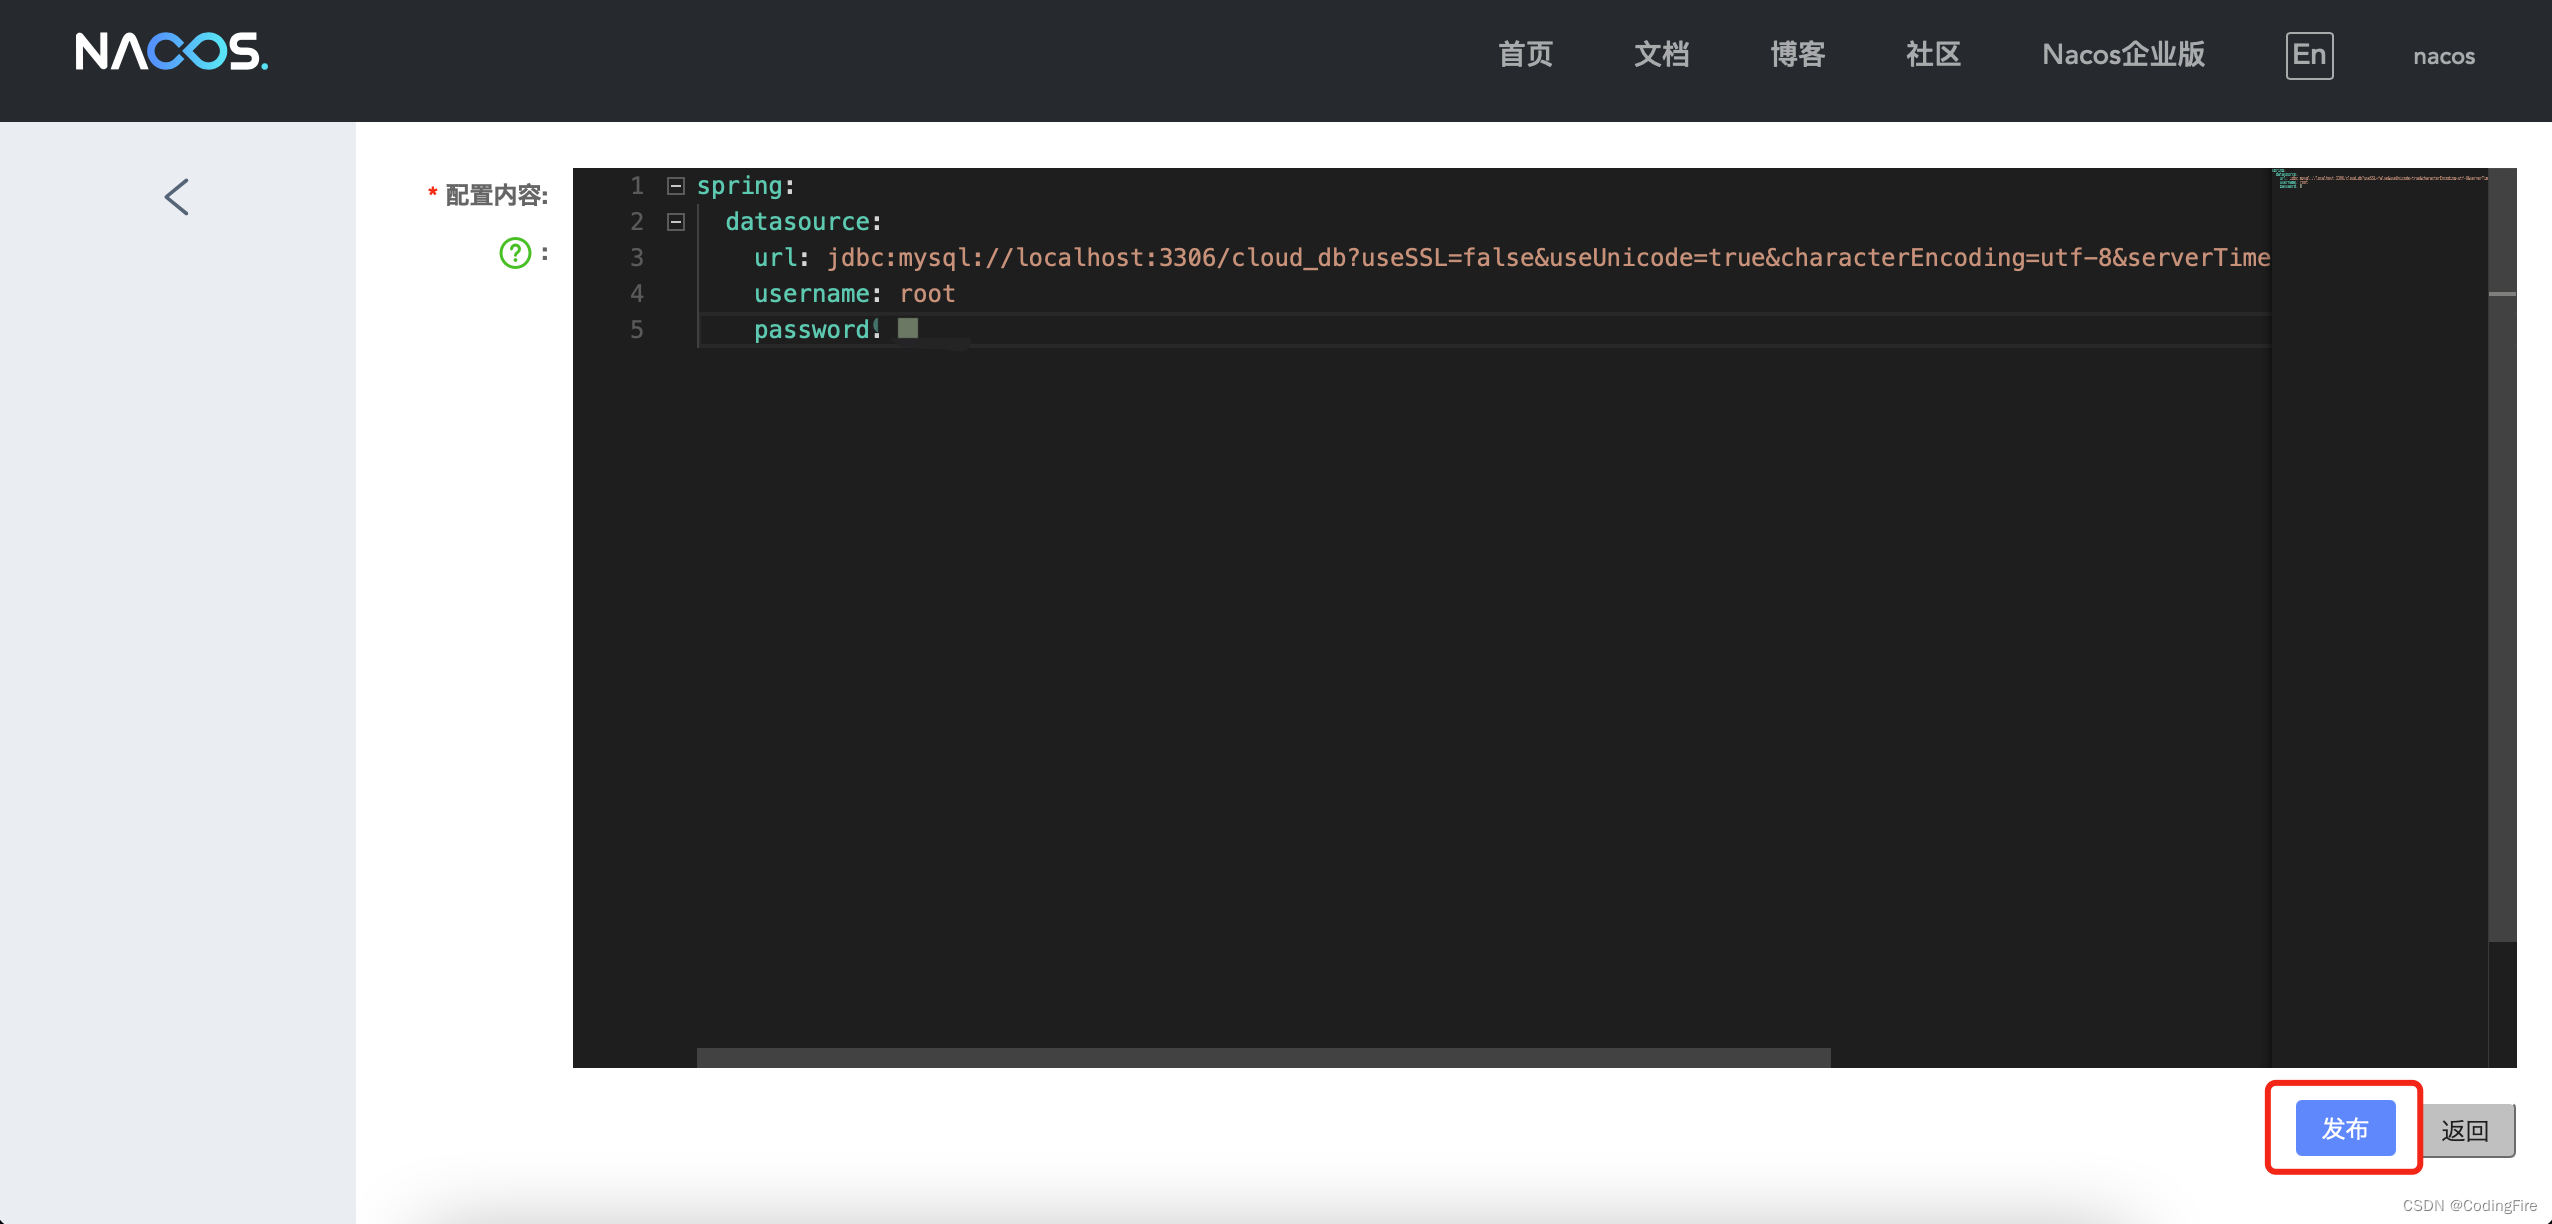
Task: Click the username value 'root'
Action: tap(927, 294)
